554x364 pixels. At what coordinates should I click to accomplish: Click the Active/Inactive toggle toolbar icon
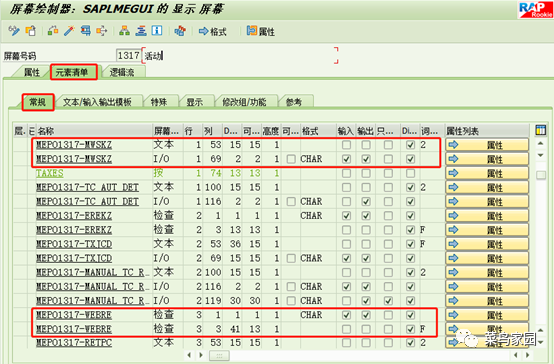[31, 31]
